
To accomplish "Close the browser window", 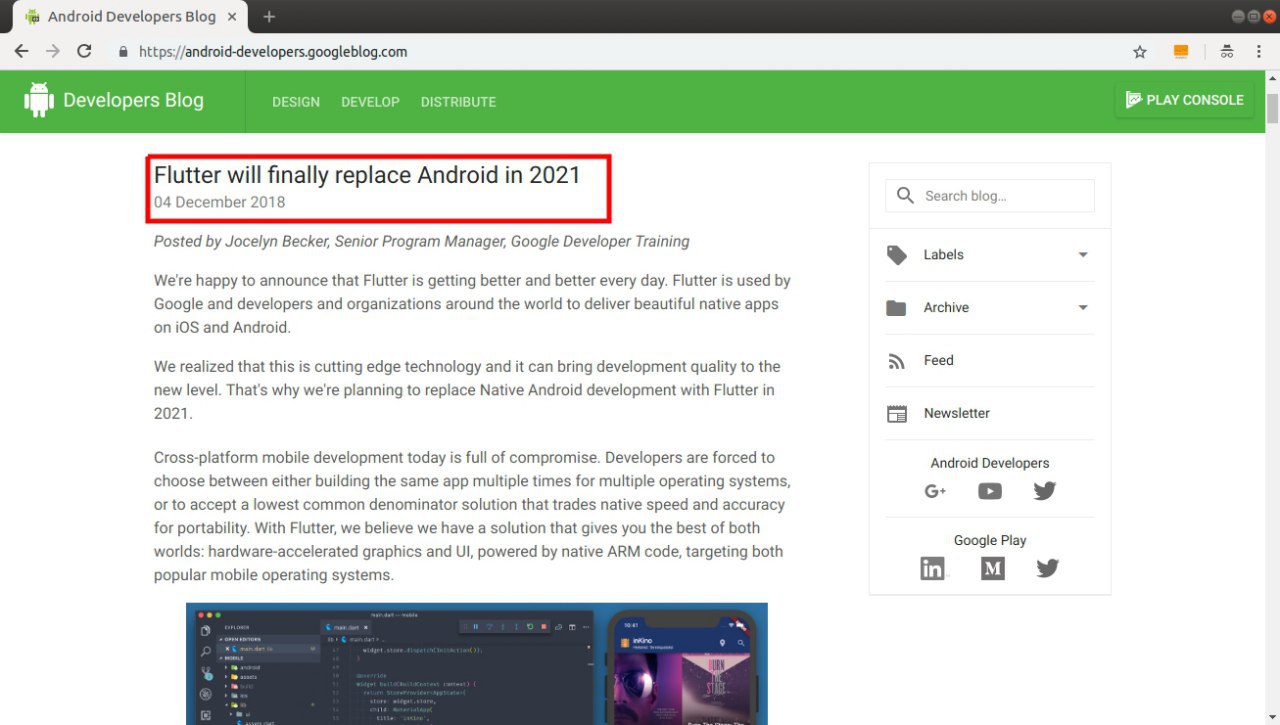I will tap(1268, 17).
